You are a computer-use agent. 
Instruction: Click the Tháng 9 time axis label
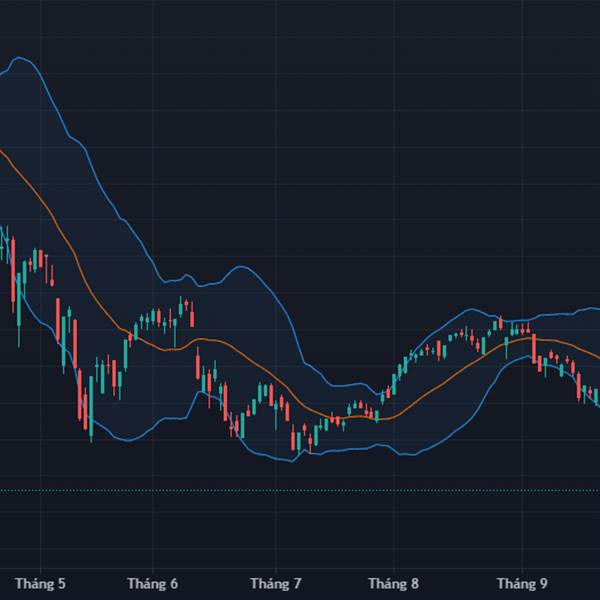point(522,584)
